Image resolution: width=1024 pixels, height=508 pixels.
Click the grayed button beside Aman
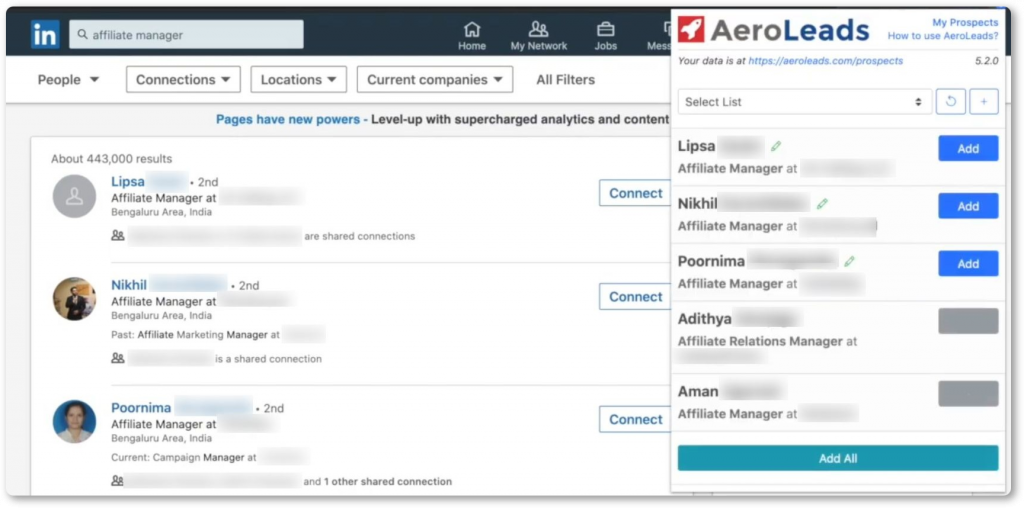tap(968, 394)
